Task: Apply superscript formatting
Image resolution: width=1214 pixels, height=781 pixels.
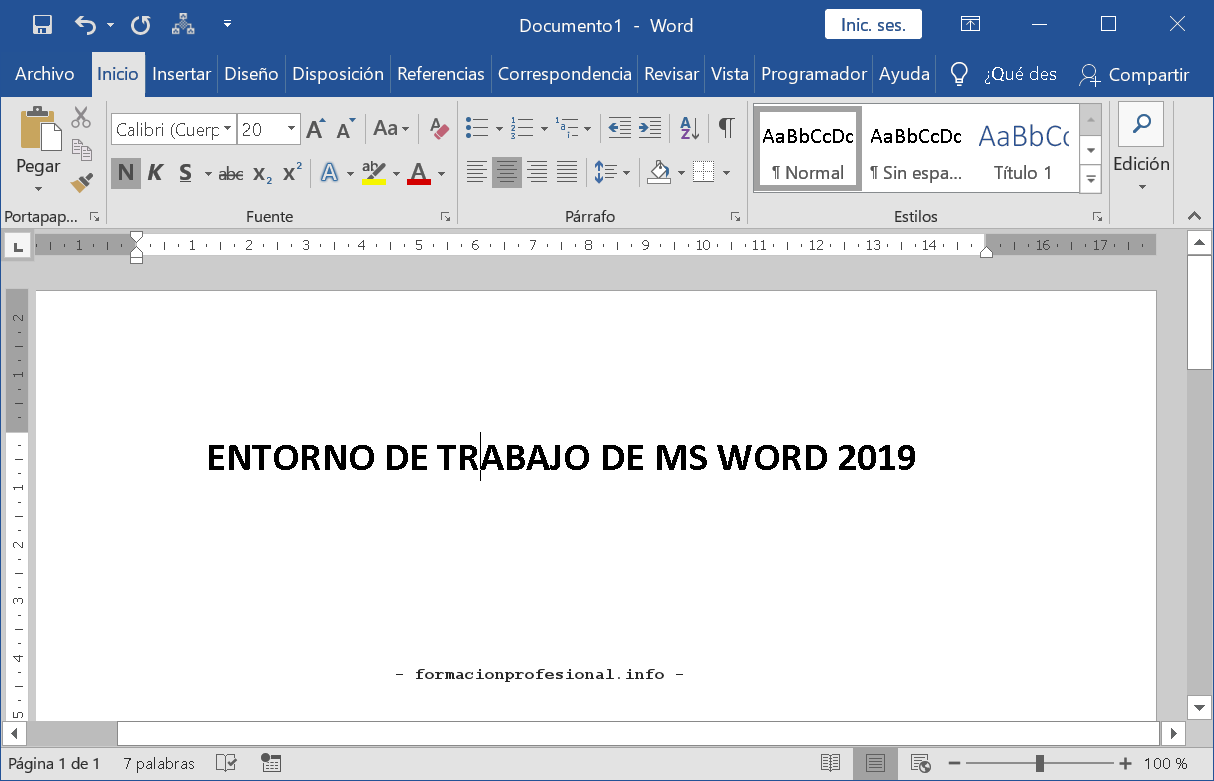Action: 290,171
